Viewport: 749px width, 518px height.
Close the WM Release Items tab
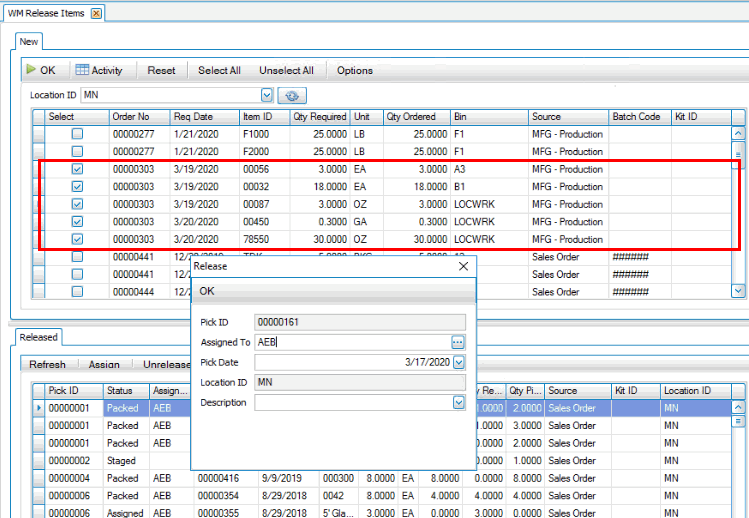coord(96,13)
